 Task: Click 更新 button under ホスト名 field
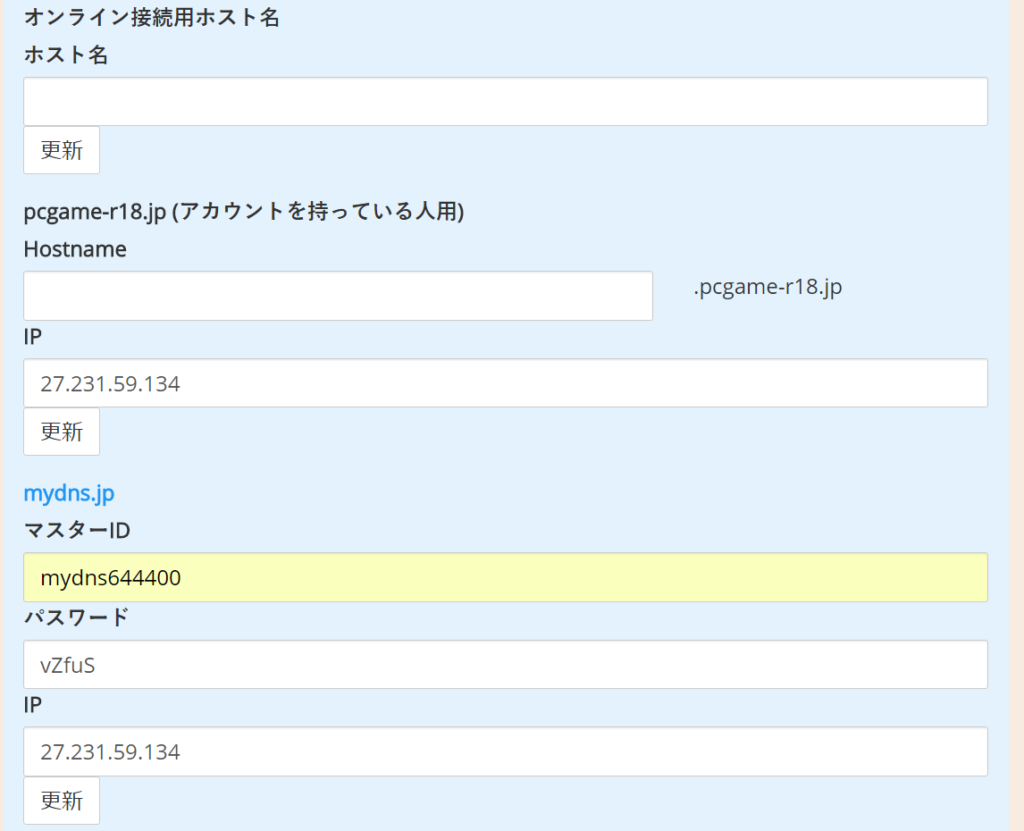tap(61, 150)
